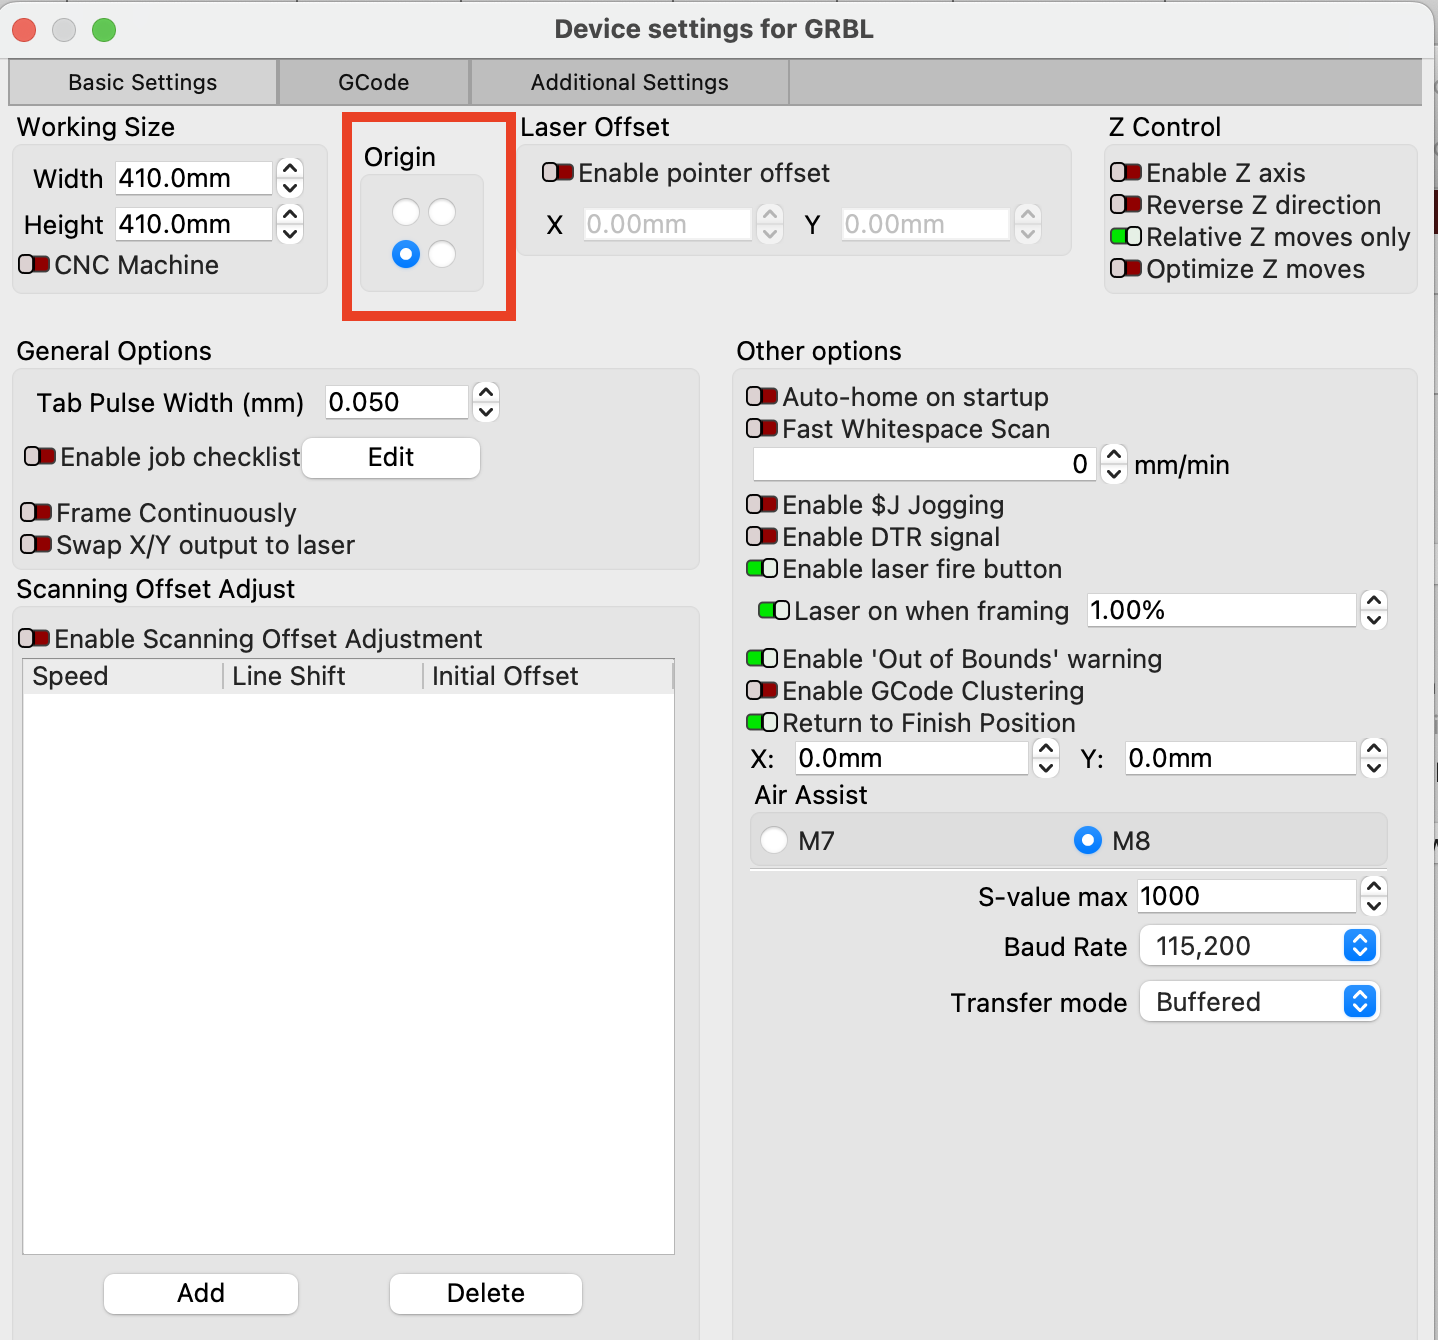Viewport: 1438px width, 1340px height.
Task: Adjust the mm/min stepper arrows
Action: pyautogui.click(x=1114, y=464)
